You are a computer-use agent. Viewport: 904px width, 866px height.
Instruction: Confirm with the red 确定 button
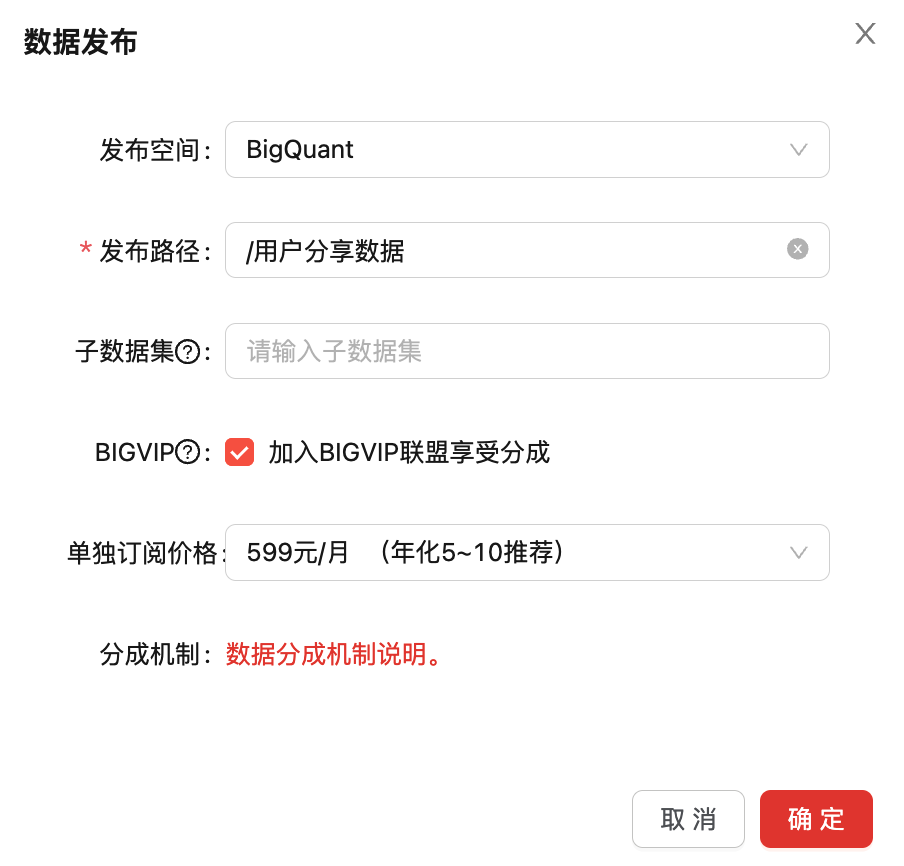[816, 819]
